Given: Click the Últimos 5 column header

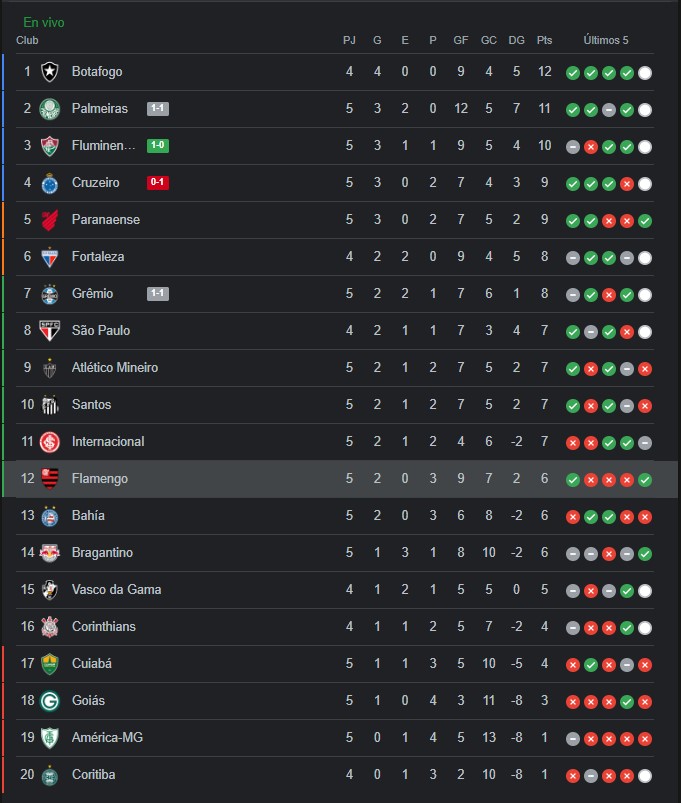Looking at the screenshot, I should (x=606, y=40).
